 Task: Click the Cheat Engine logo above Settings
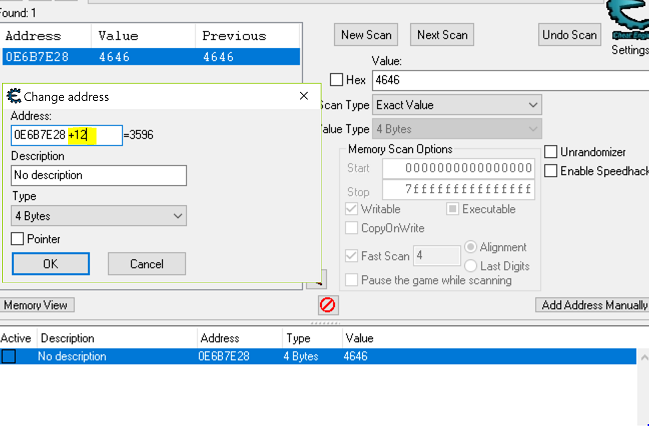click(x=628, y=20)
